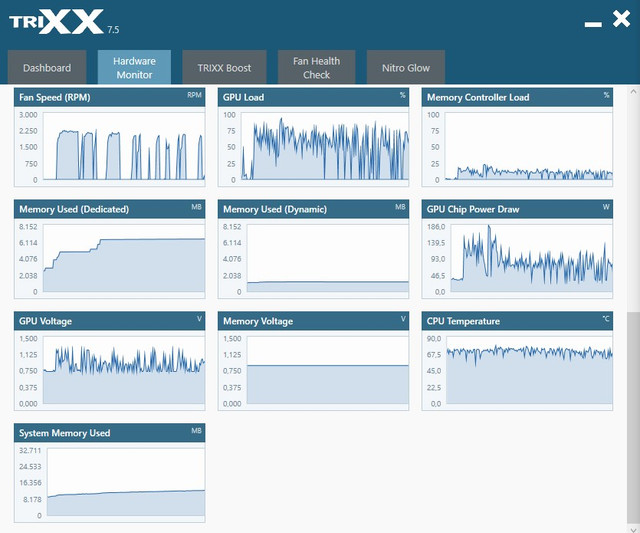Switch to the TRIXX Boost tab
Image resolution: width=640 pixels, height=533 pixels.
point(224,67)
